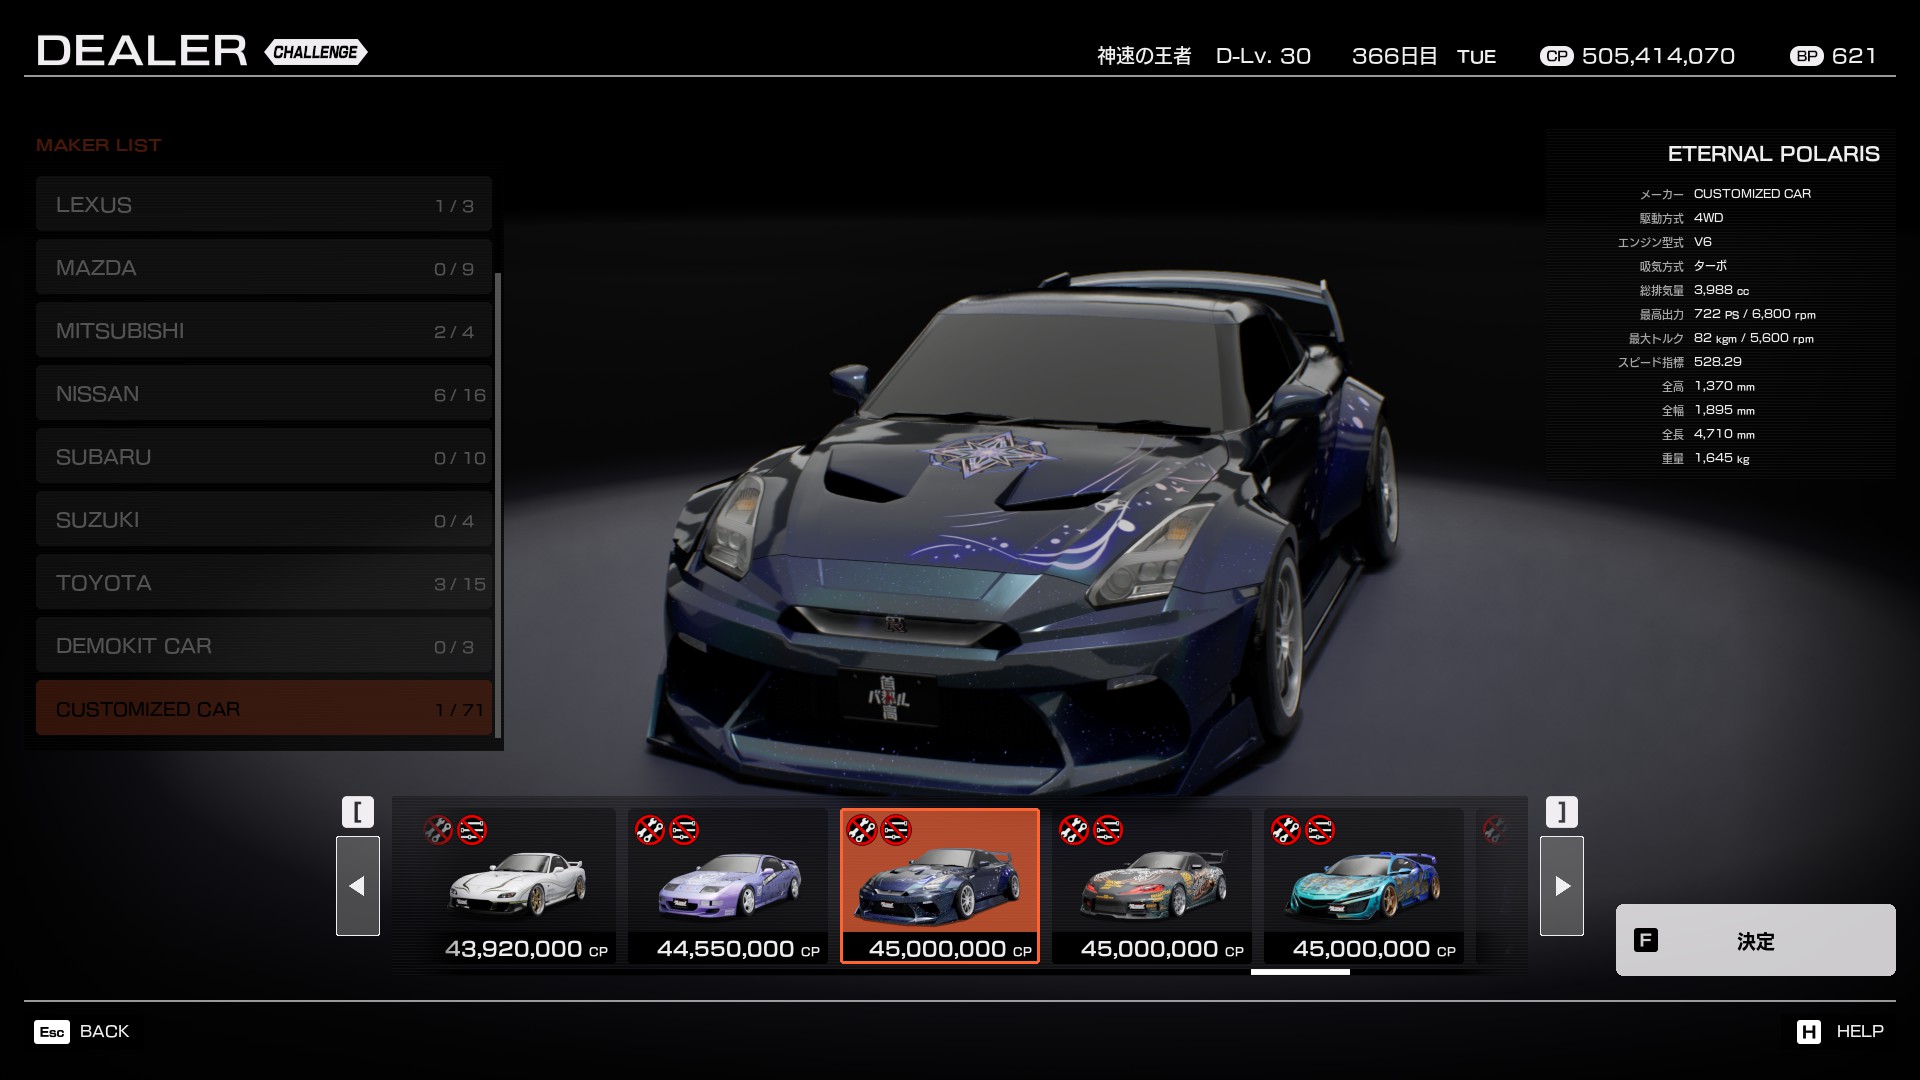Select LEXUS in the maker list

click(264, 205)
